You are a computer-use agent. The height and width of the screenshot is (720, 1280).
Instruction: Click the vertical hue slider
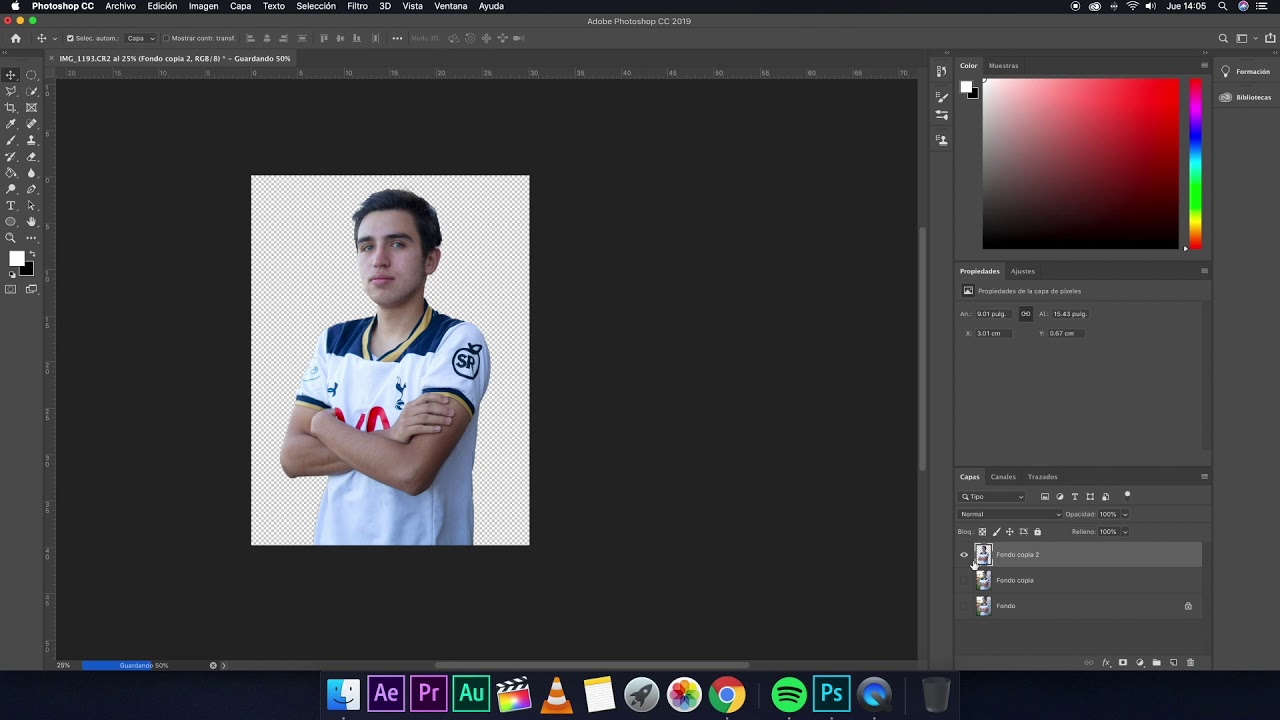tap(1195, 163)
